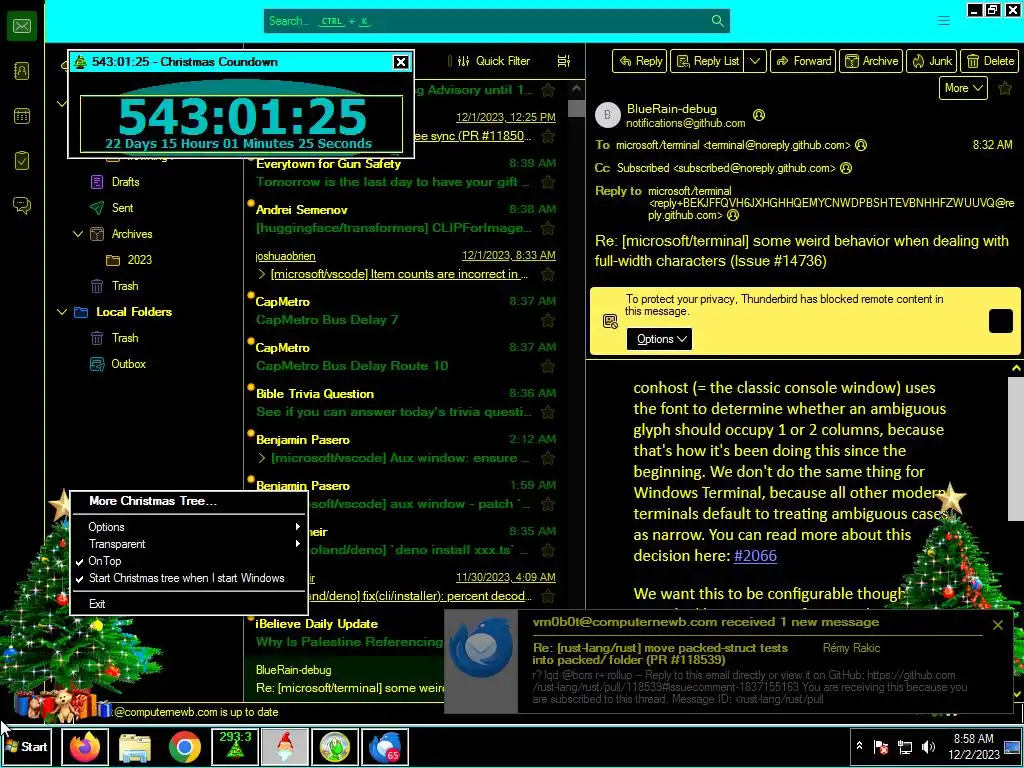Click the message list scrollbar thumb

pyautogui.click(x=576, y=108)
